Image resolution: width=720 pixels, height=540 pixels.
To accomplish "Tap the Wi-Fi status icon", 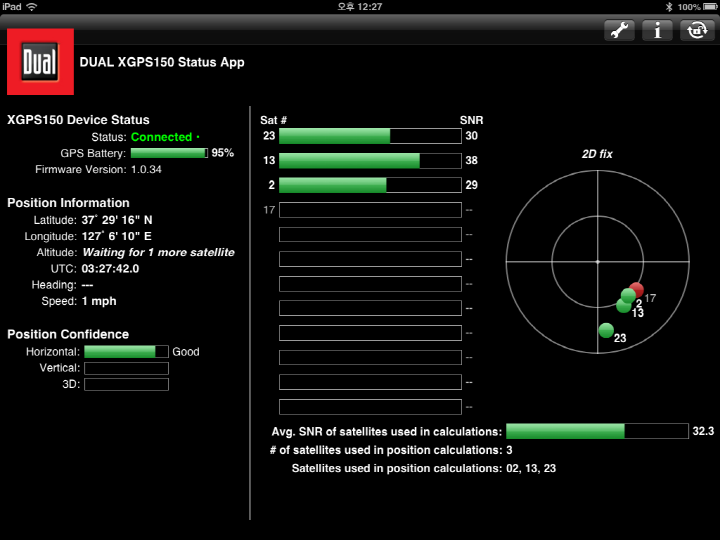I will pyautogui.click(x=32, y=6).
